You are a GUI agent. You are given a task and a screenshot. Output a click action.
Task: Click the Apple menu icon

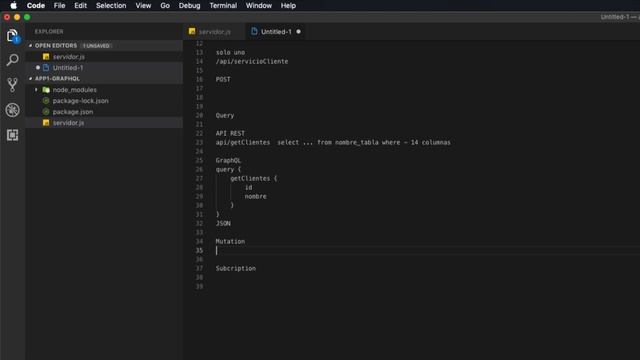[x=13, y=5]
